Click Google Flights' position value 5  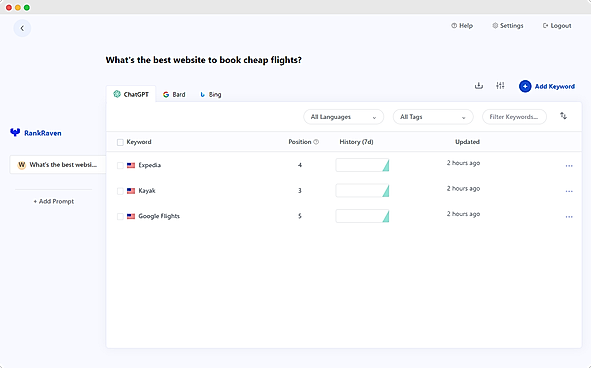(x=300, y=216)
